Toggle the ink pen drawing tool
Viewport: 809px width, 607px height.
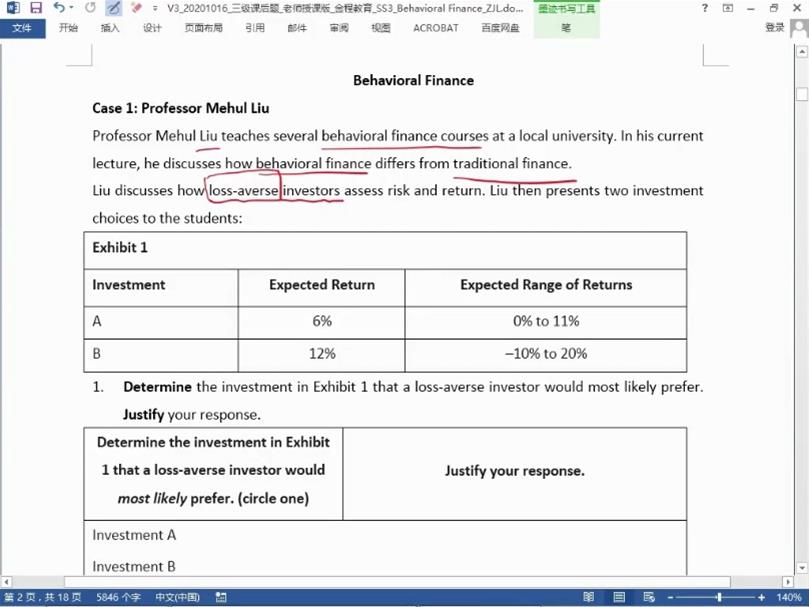click(113, 8)
